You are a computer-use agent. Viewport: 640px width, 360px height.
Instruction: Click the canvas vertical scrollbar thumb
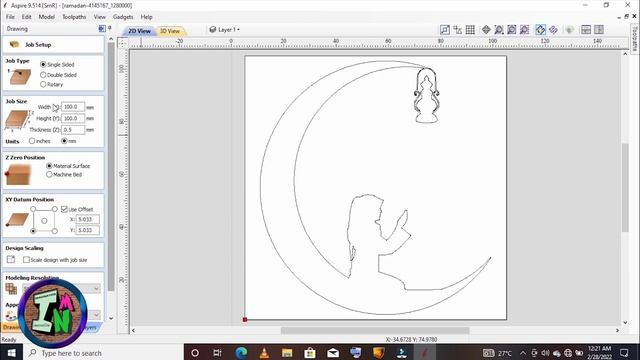tap(625, 188)
